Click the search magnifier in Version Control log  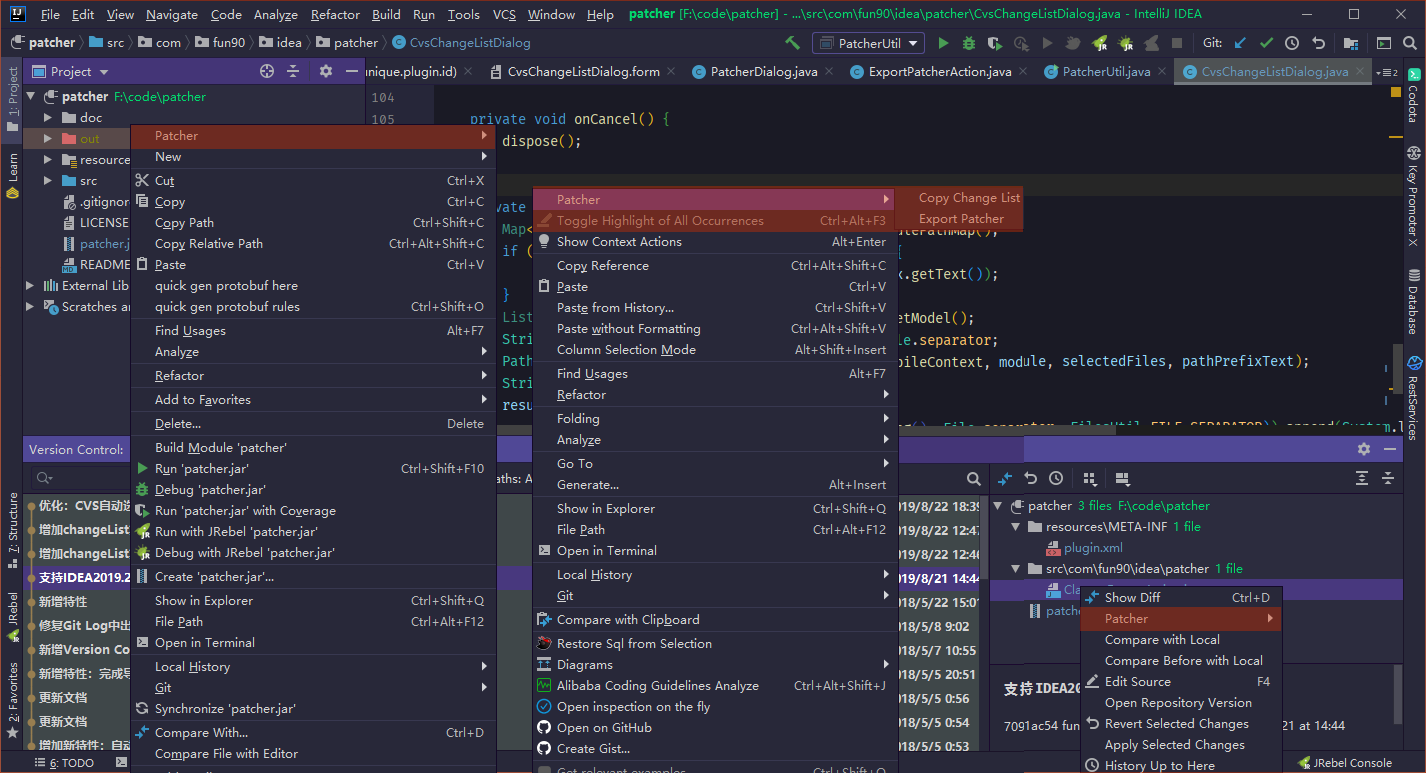[x=974, y=479]
